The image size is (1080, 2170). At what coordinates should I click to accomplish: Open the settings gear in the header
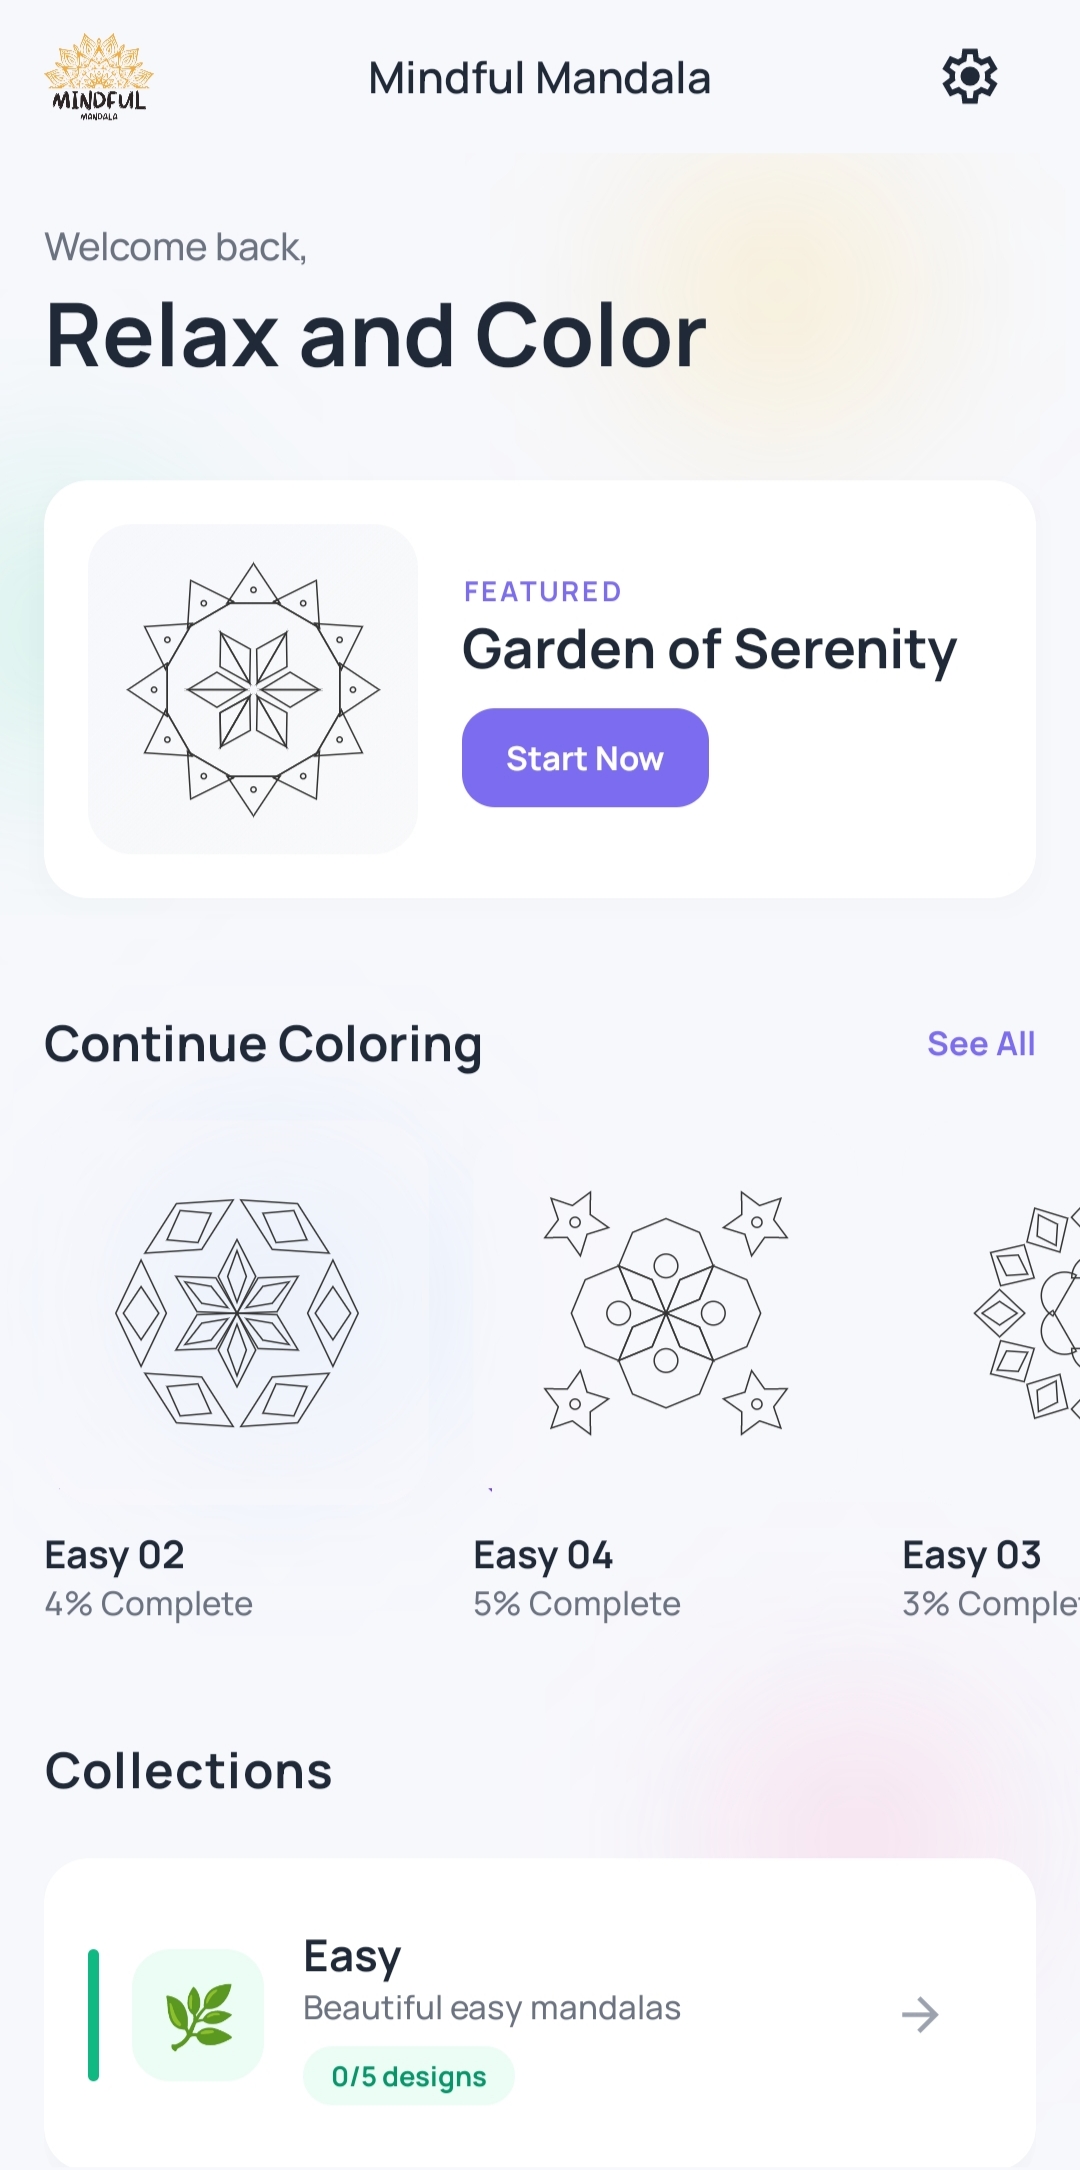point(967,75)
